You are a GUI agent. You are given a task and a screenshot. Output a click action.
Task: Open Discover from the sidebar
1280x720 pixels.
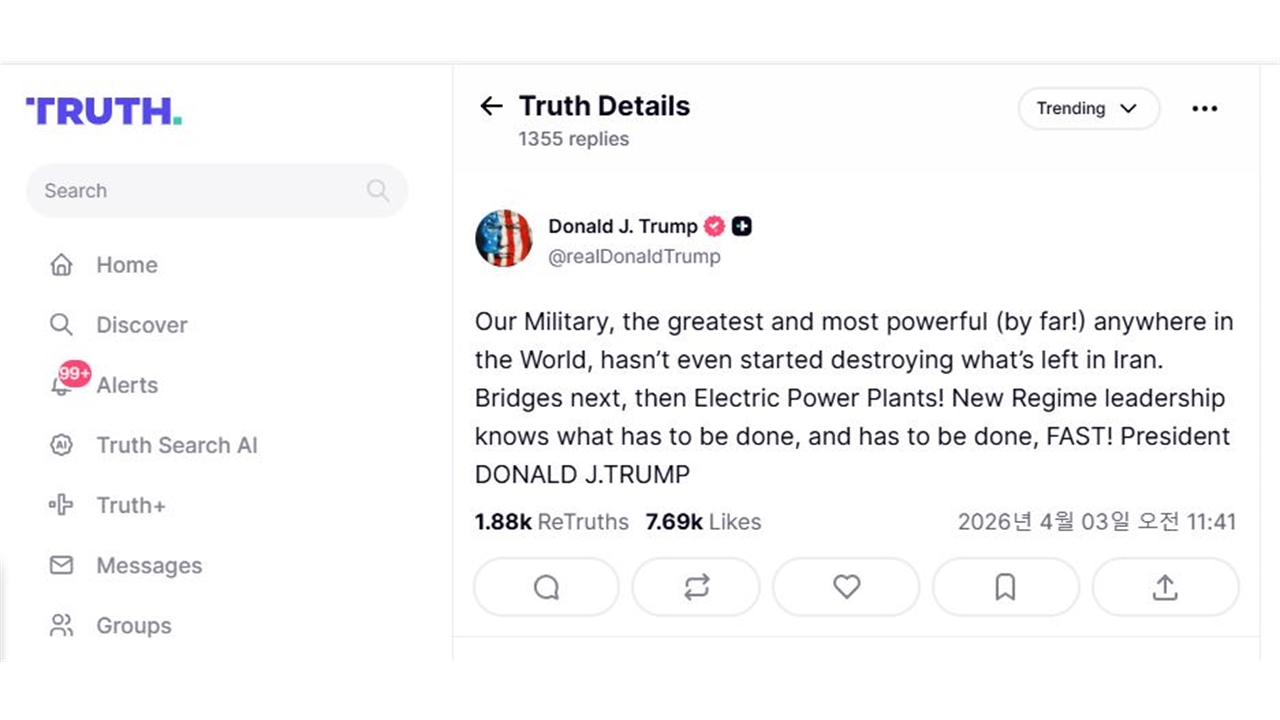pyautogui.click(x=141, y=325)
